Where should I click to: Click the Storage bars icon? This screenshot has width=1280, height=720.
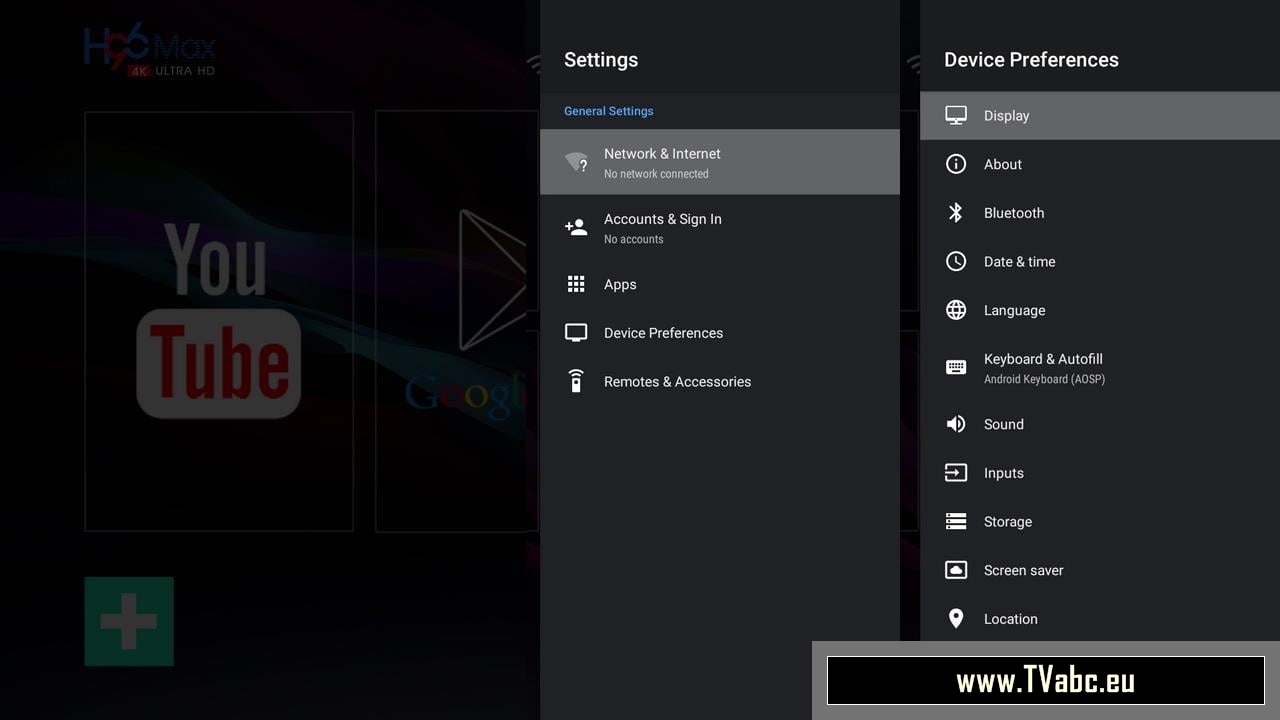click(x=956, y=522)
